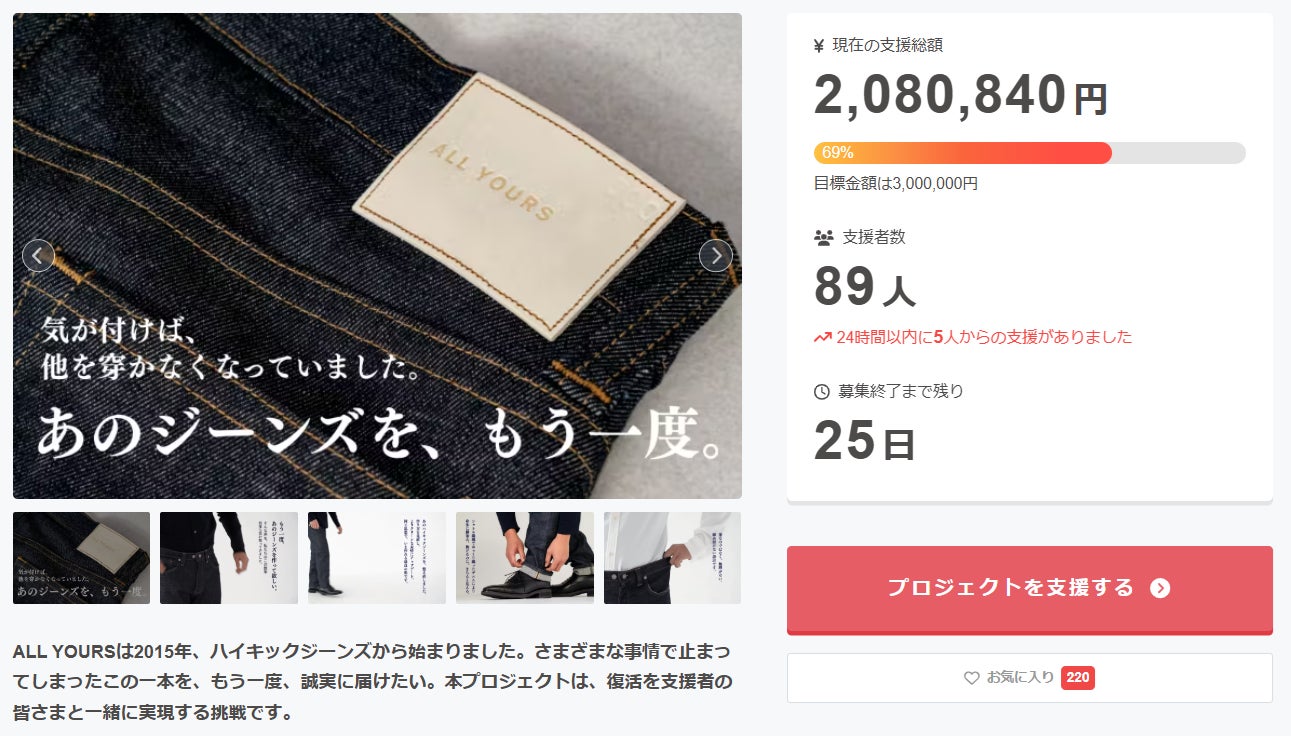Select the fourth thumbnail with the rolled cuff
The height and width of the screenshot is (736, 1291).
[x=525, y=558]
